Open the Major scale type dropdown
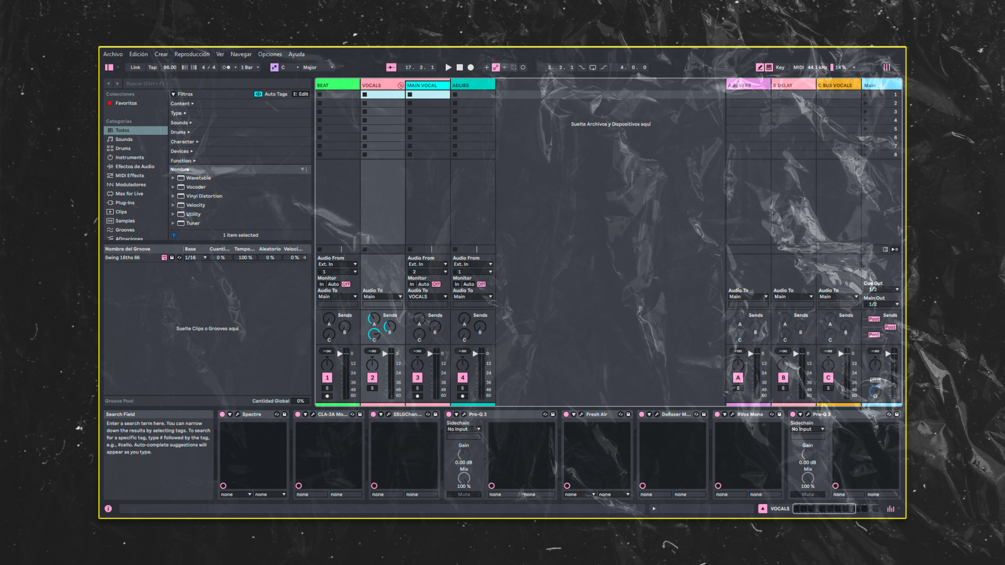 point(318,67)
